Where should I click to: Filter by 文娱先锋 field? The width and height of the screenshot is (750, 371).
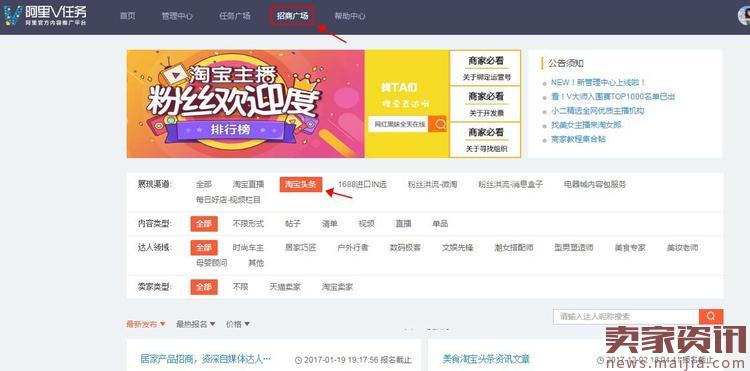(x=458, y=248)
